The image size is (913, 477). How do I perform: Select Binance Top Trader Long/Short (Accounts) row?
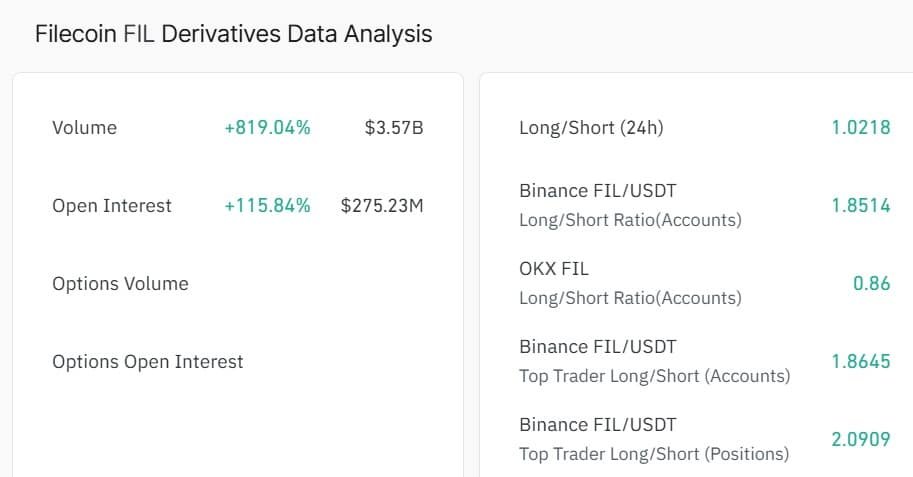click(705, 362)
